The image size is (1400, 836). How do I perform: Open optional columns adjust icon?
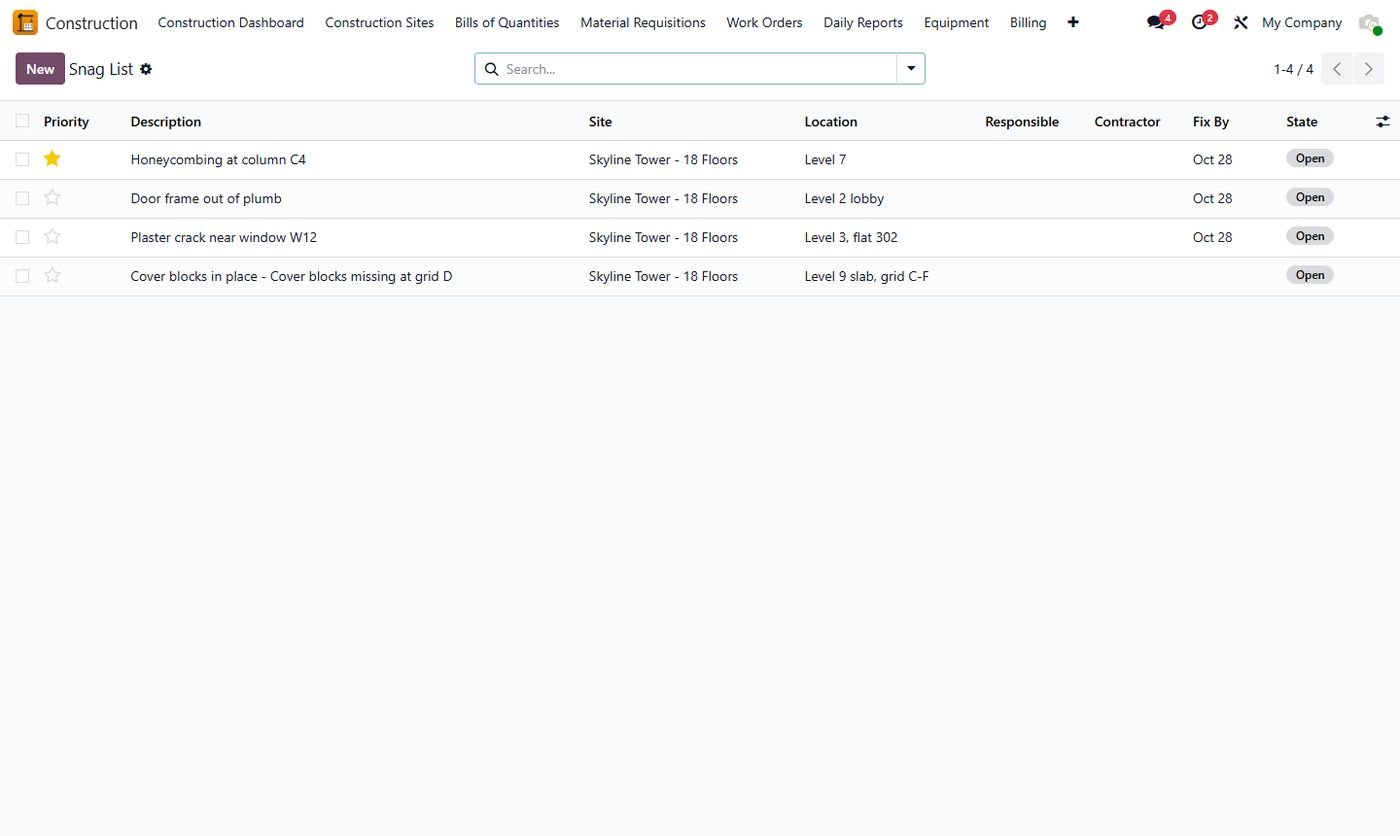click(1383, 121)
